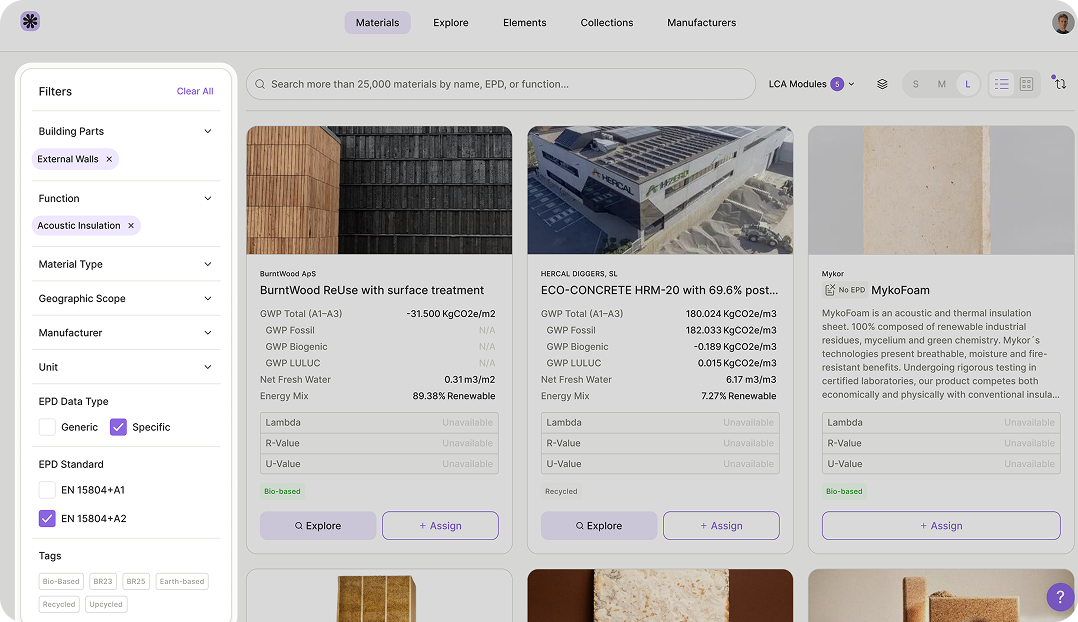Viewport: 1078px width, 622px height.
Task: Click the Bio-based label on MykoFoam card
Action: tap(844, 491)
